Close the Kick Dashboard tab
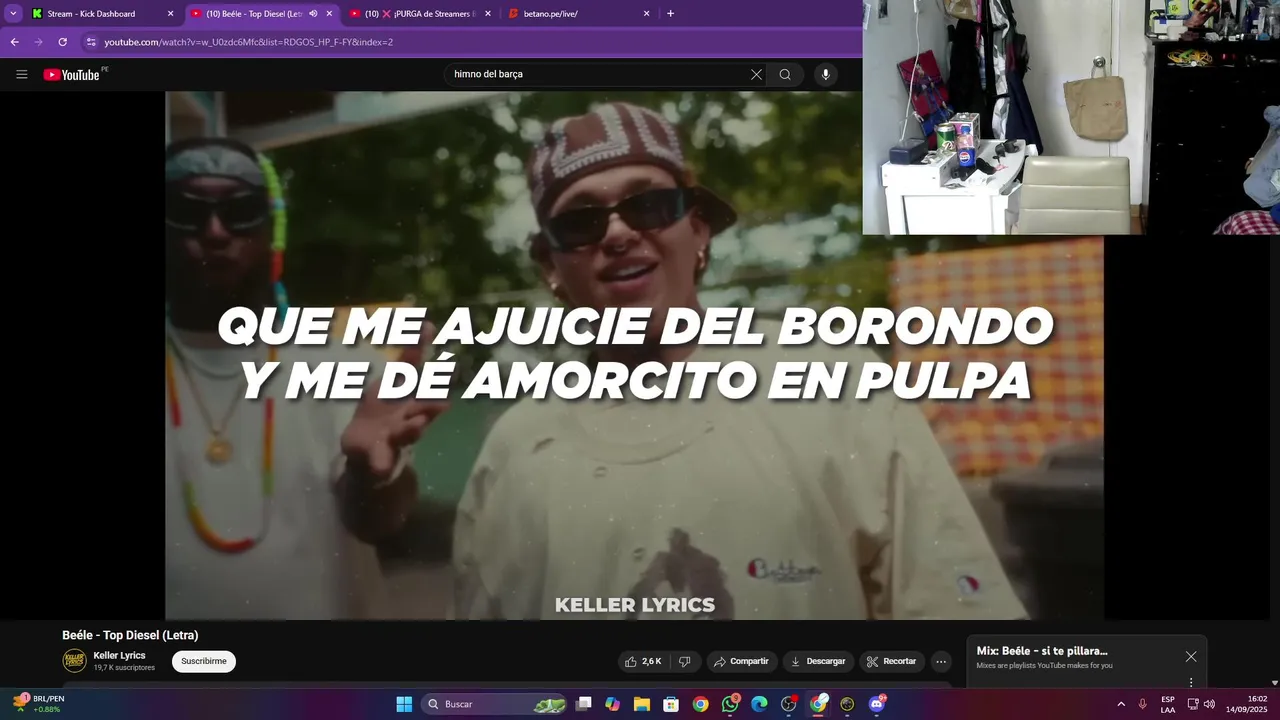The height and width of the screenshot is (720, 1280). (x=170, y=14)
